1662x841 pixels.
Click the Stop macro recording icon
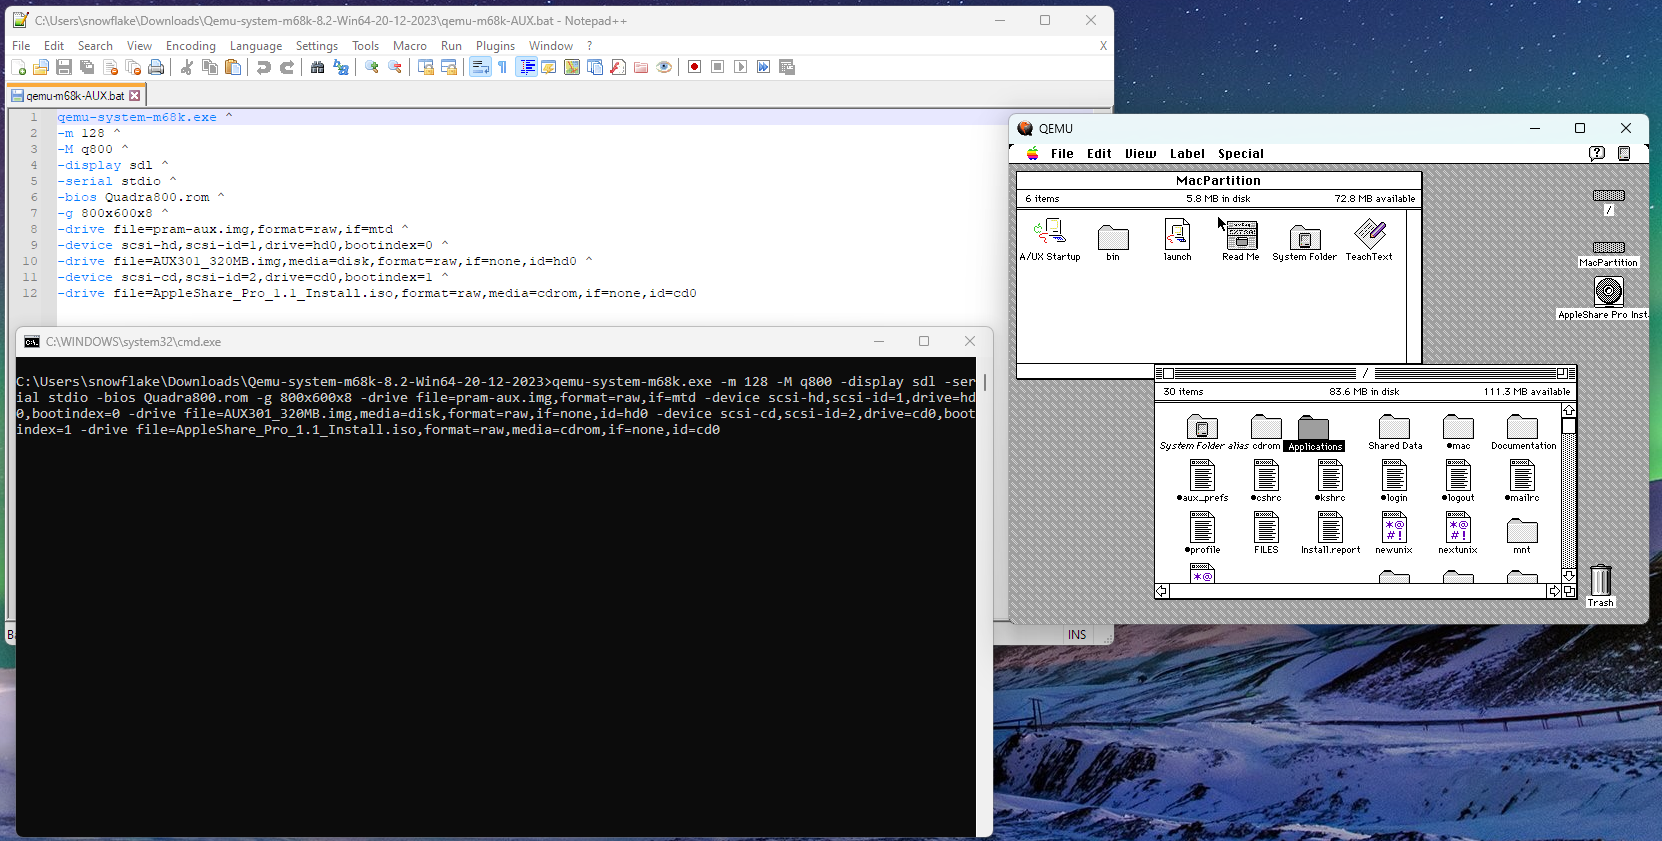click(x=718, y=67)
